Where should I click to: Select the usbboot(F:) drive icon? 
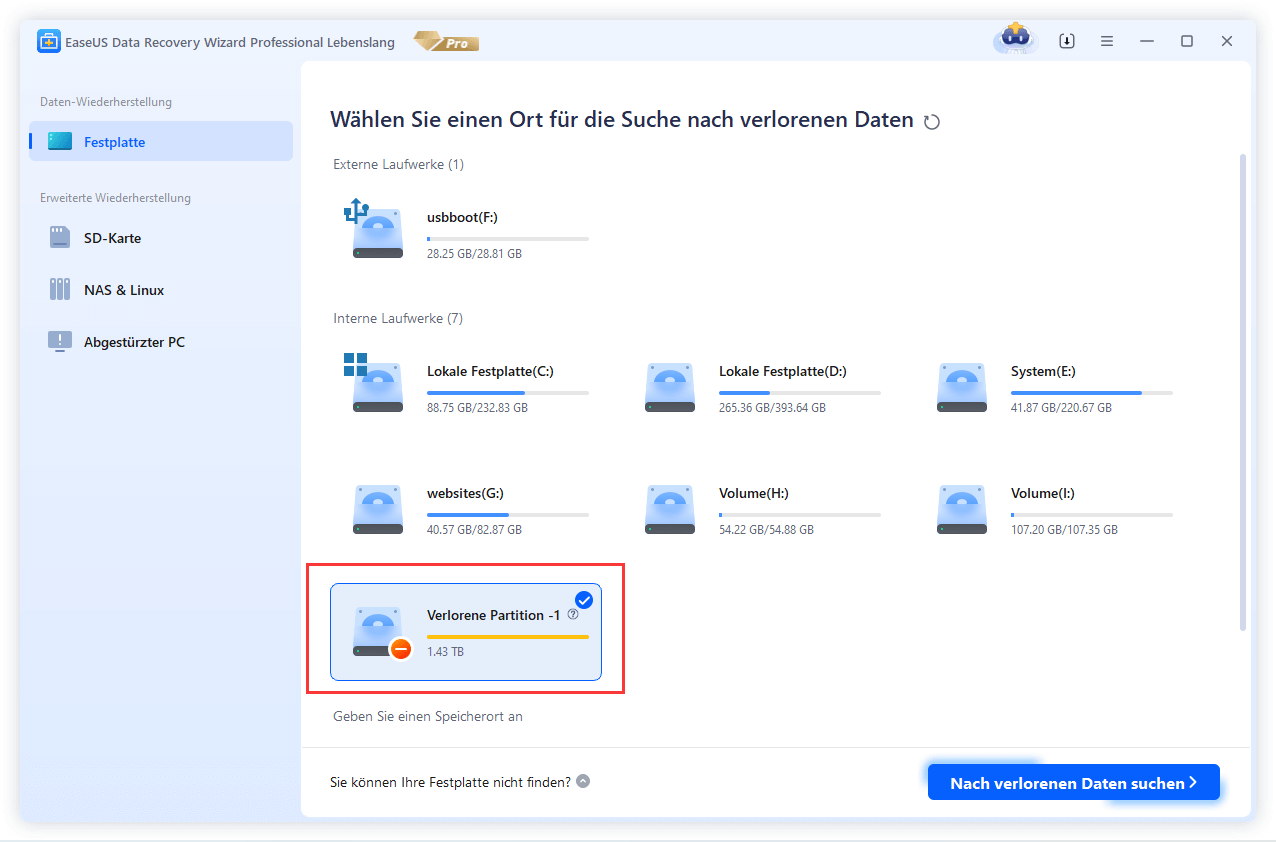[375, 230]
